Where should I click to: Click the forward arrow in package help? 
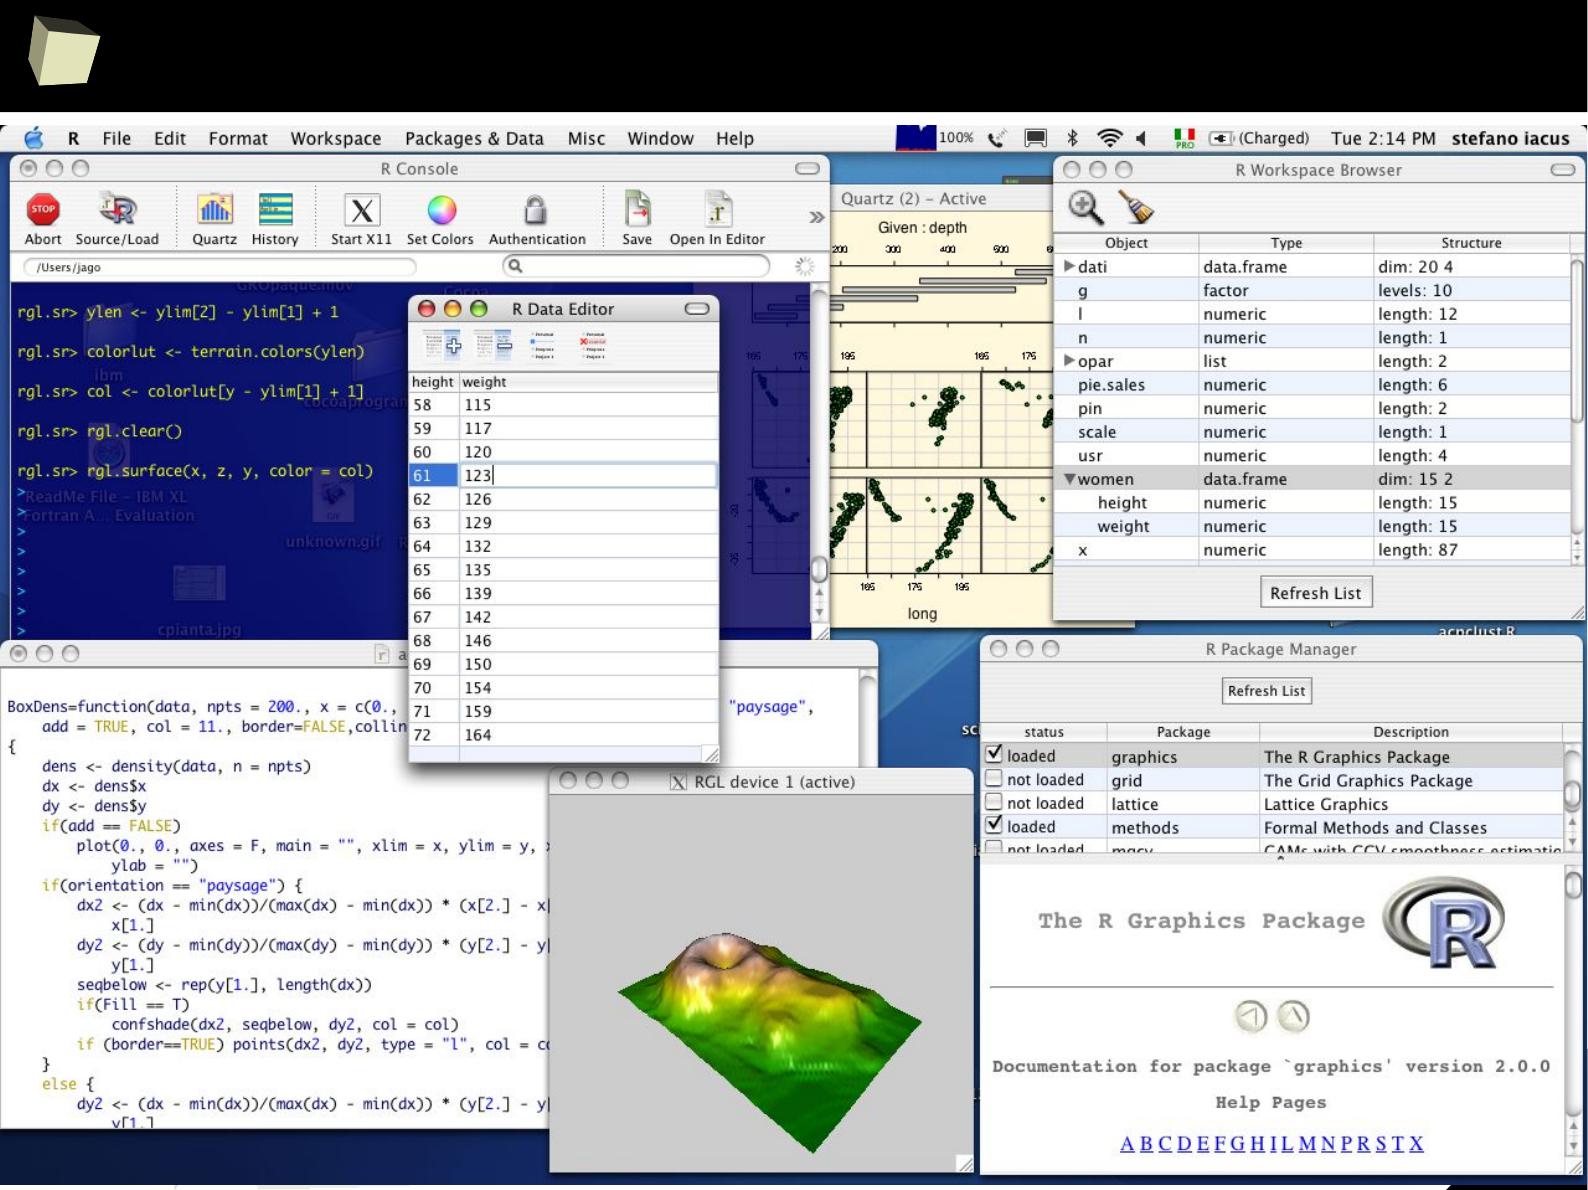1294,1016
